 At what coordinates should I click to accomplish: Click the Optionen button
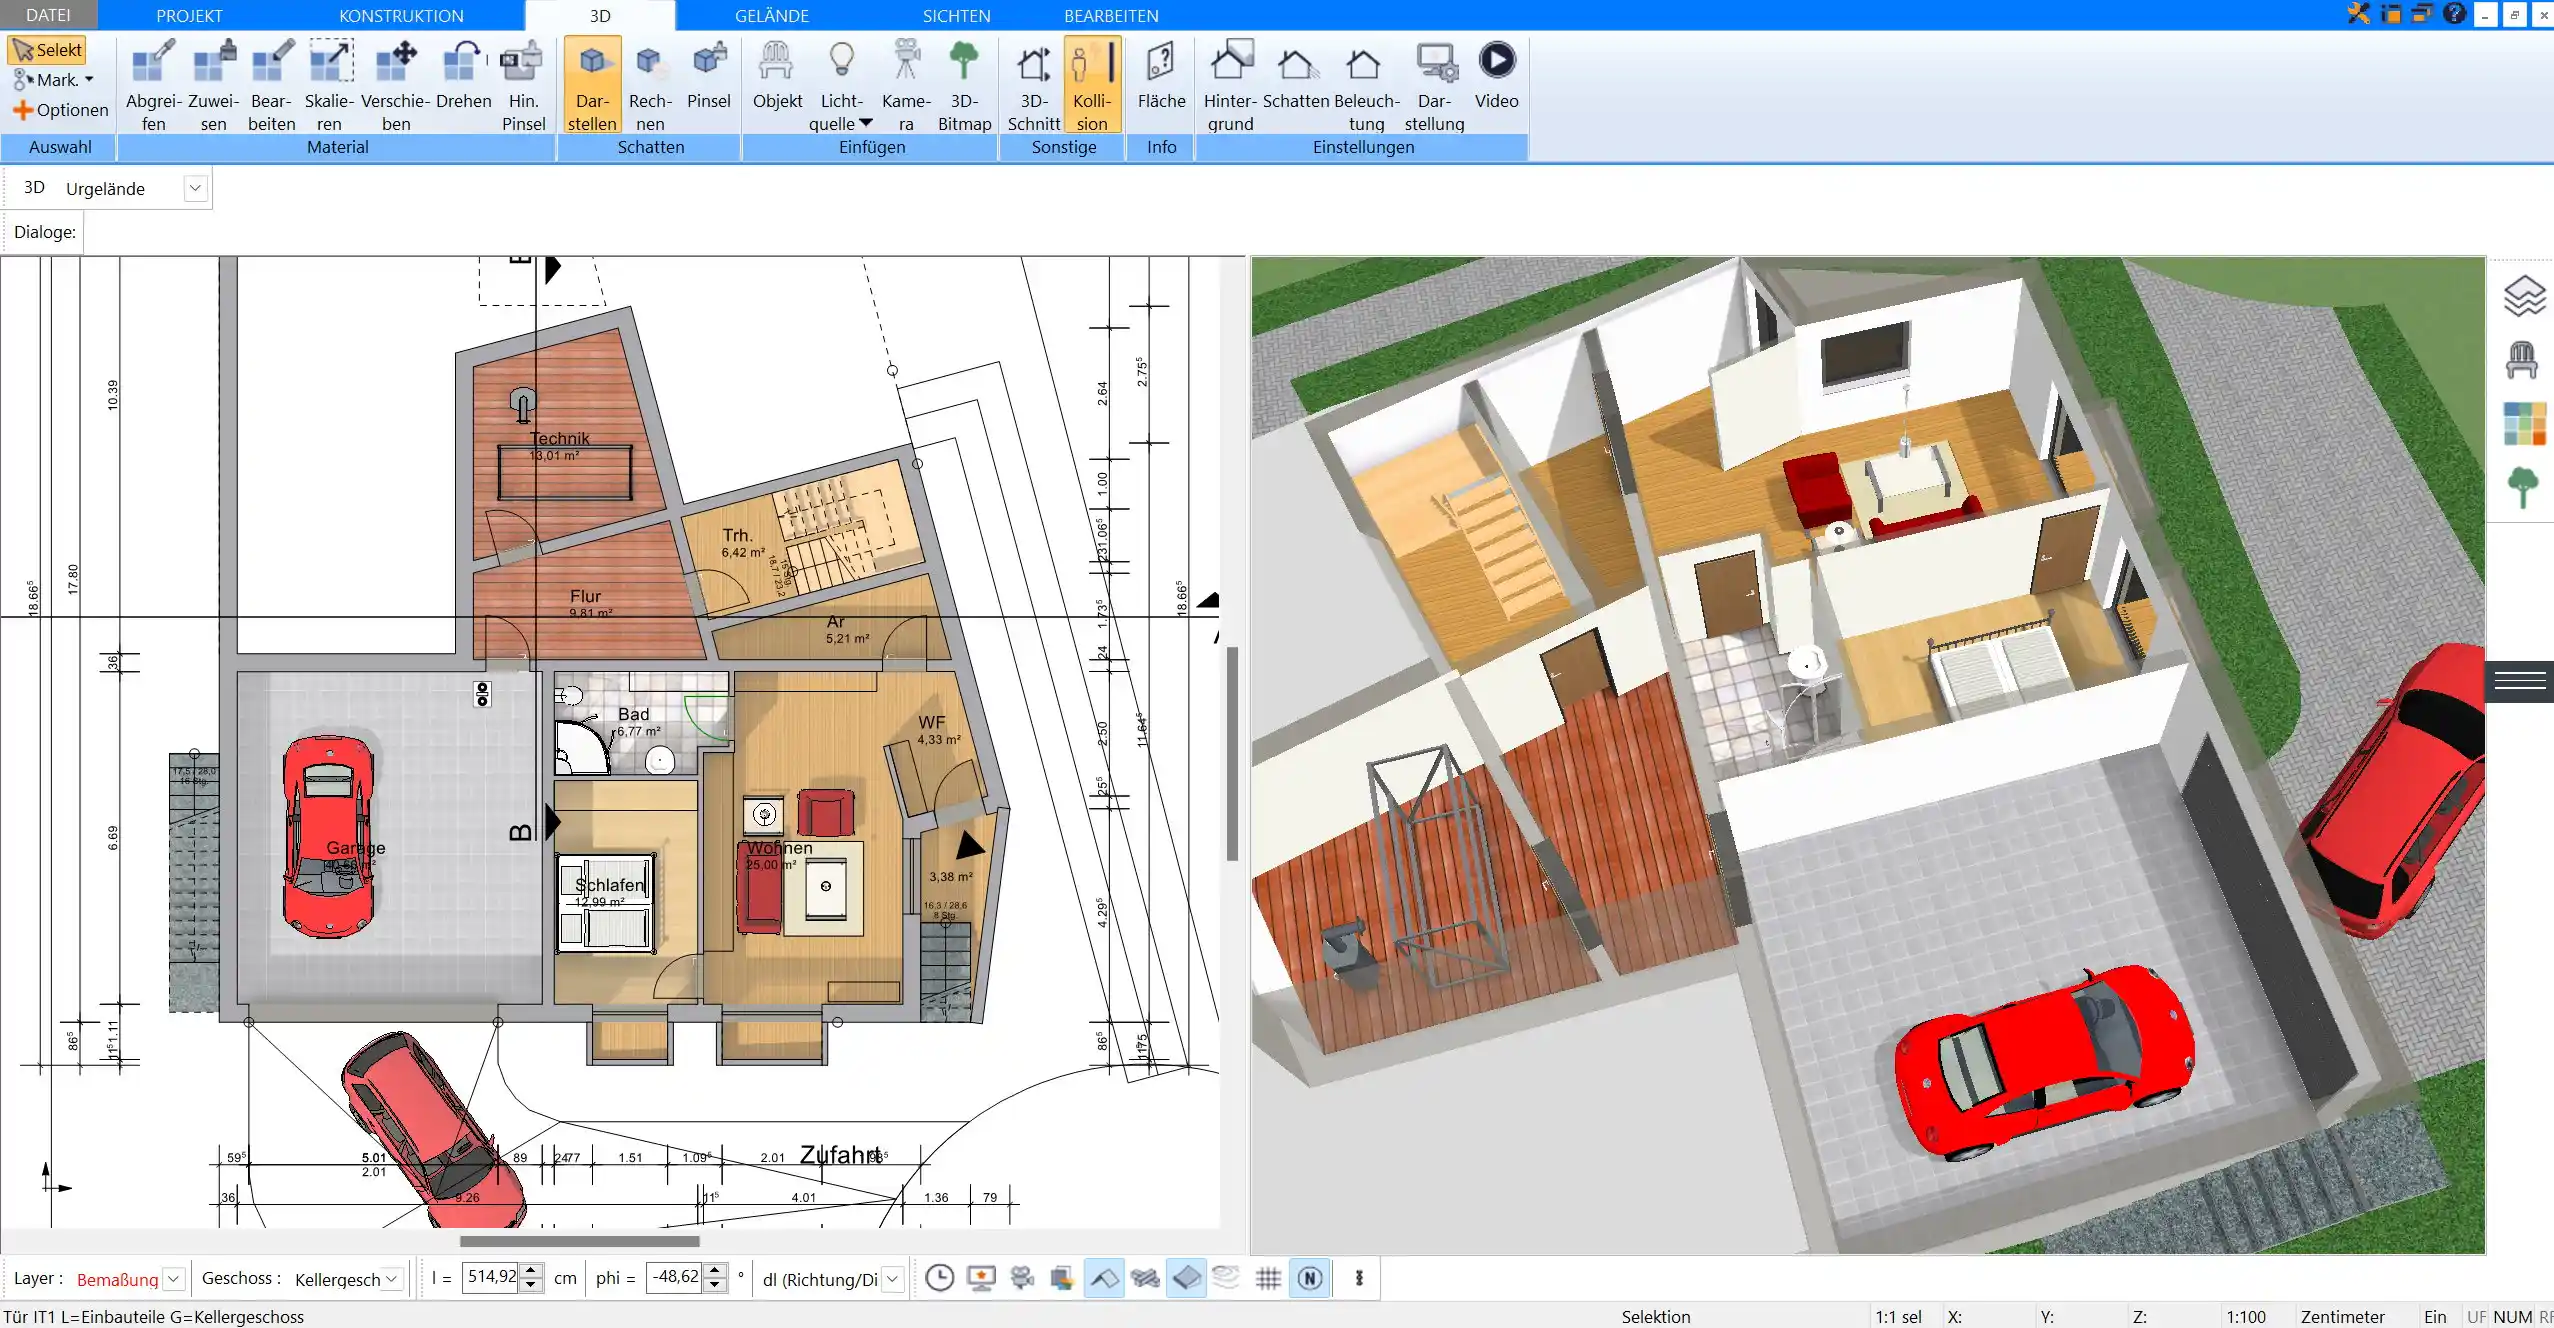coord(60,110)
